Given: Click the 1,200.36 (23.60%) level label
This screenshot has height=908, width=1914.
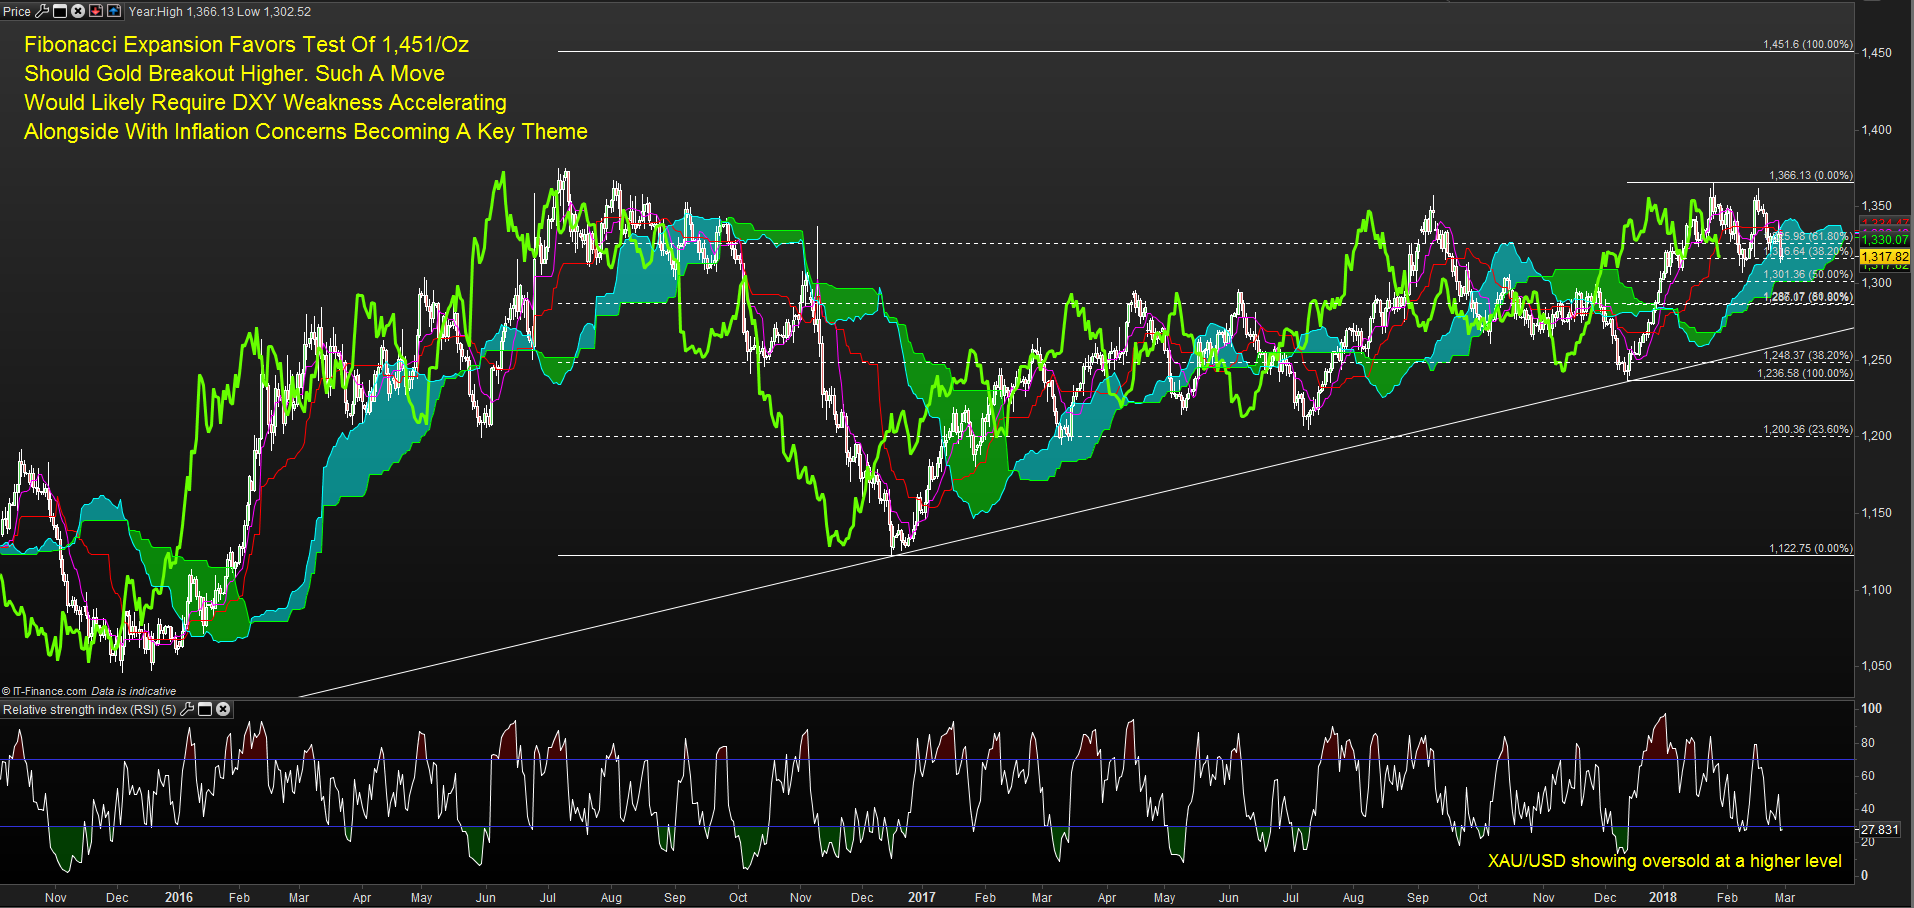Looking at the screenshot, I should point(1807,429).
